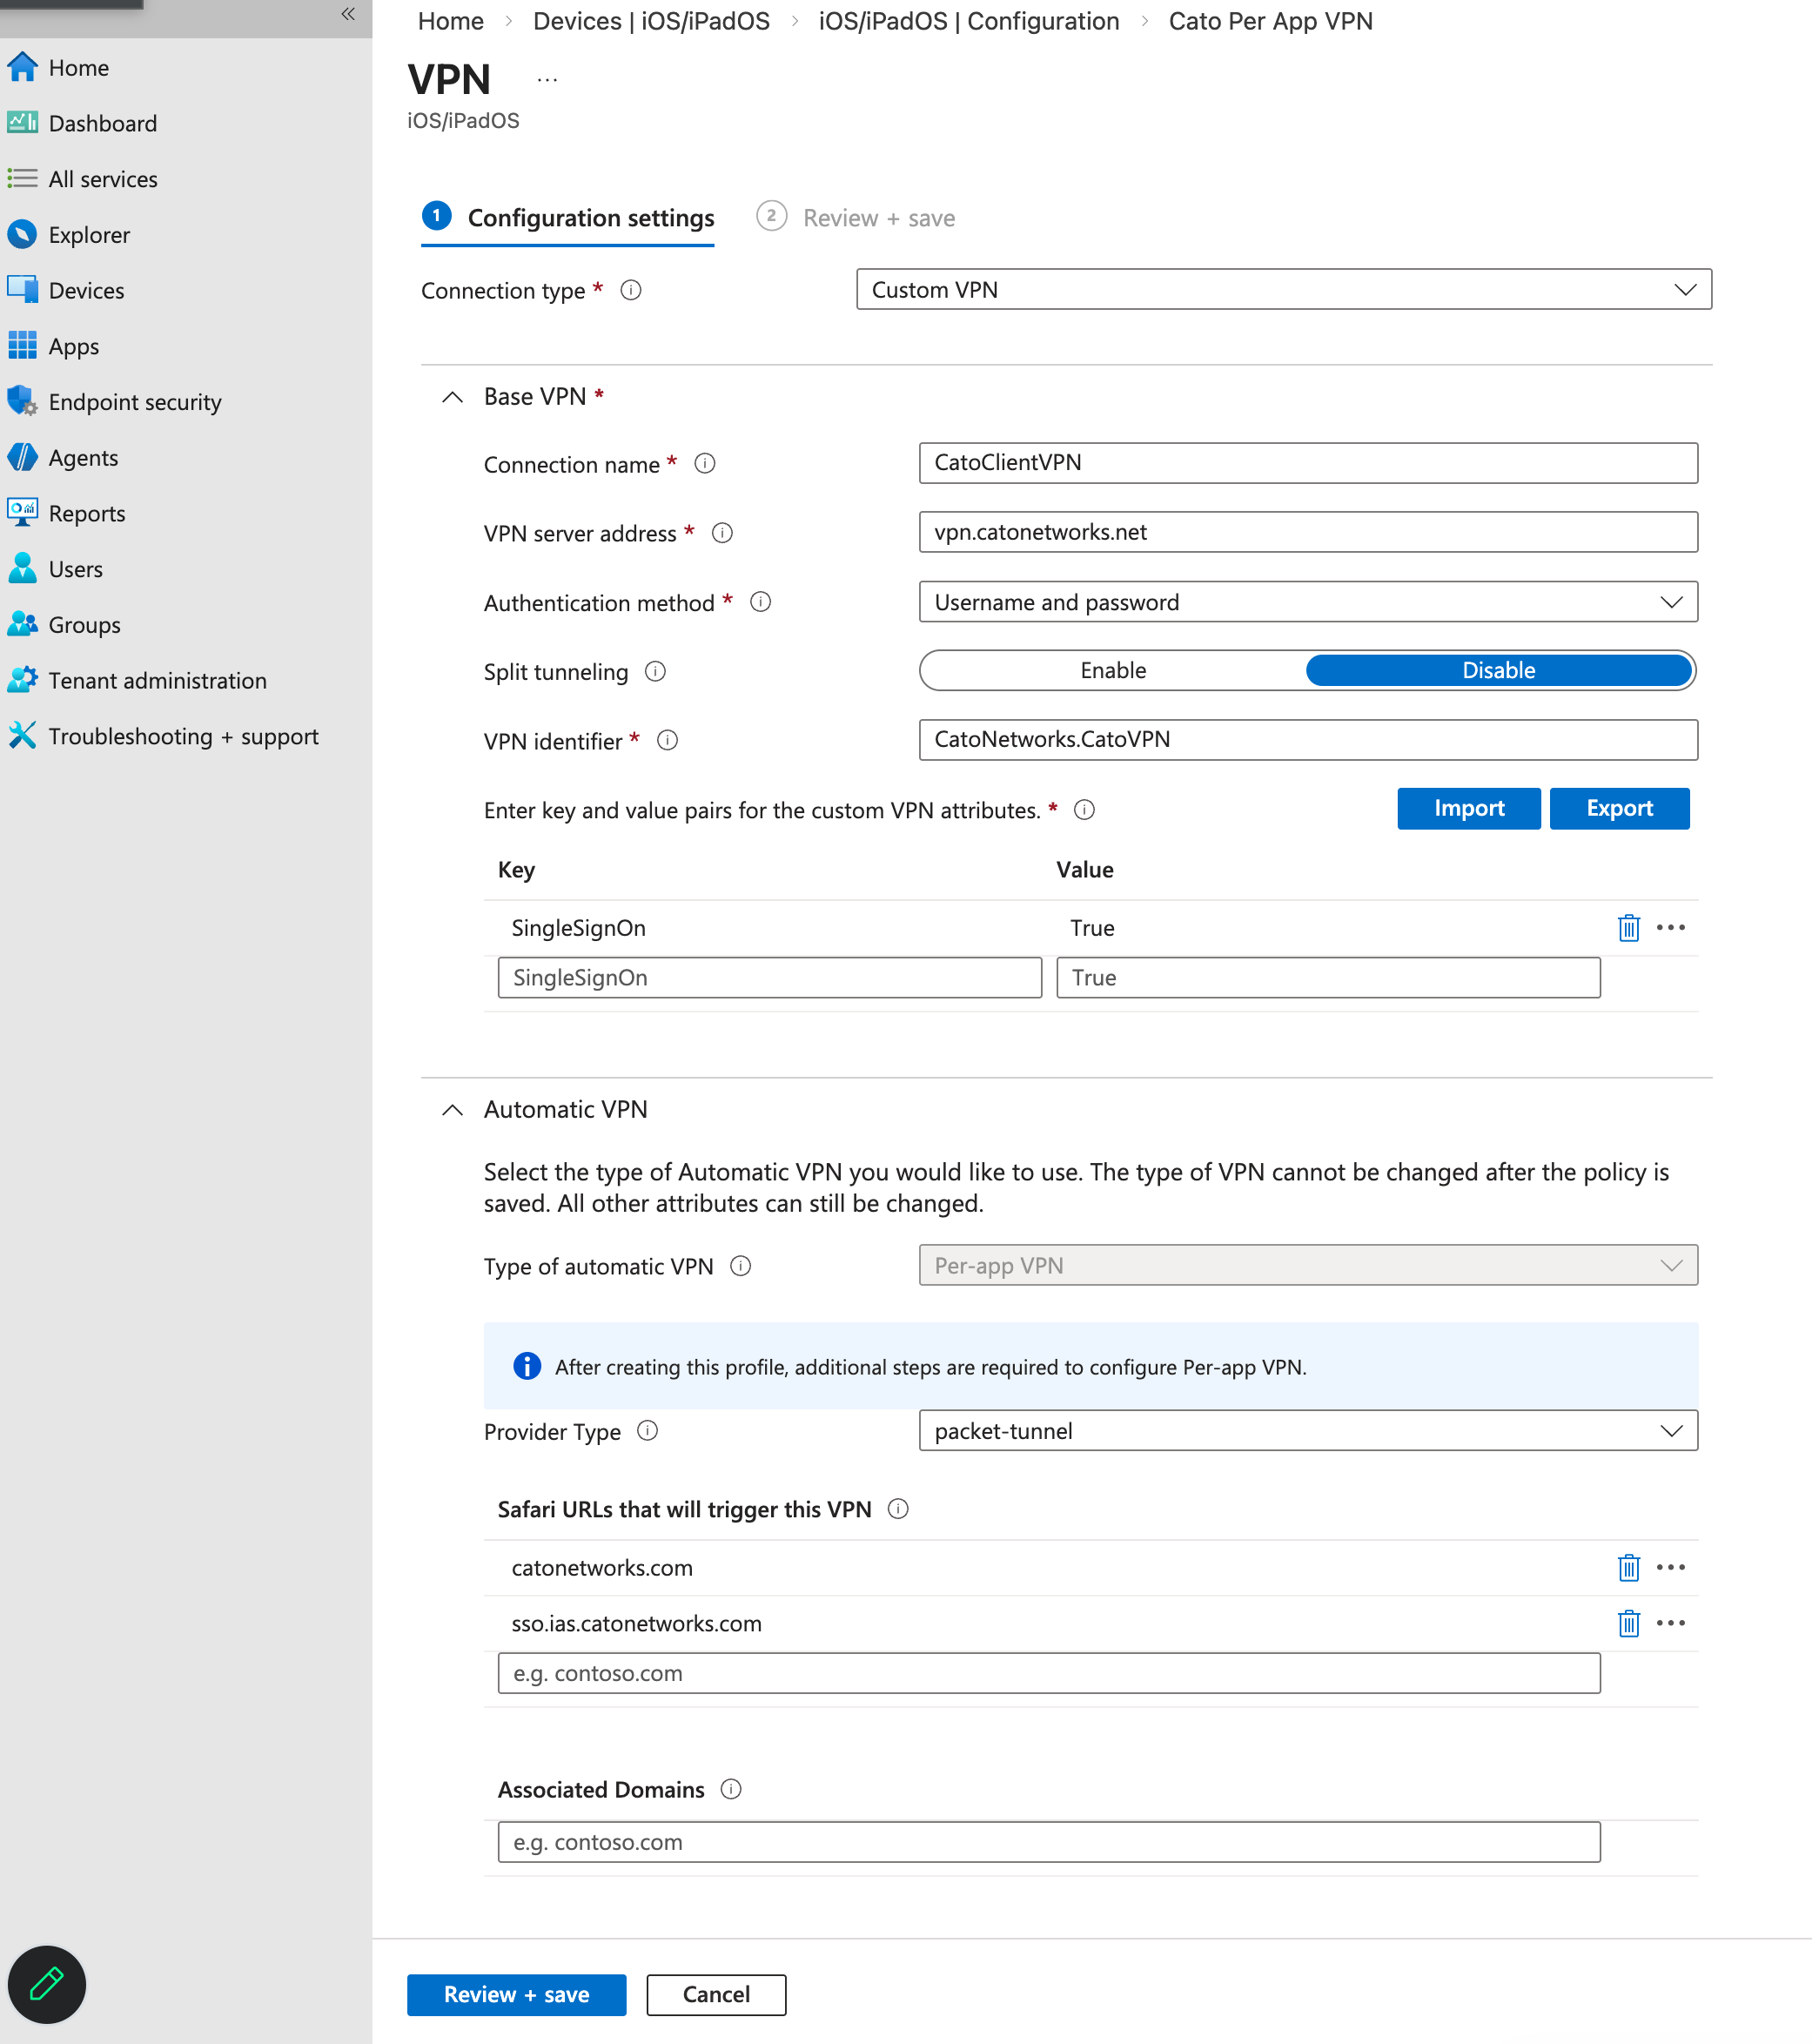Focus the Associated Domains entry field
The image size is (1812, 2044).
(x=1049, y=1842)
